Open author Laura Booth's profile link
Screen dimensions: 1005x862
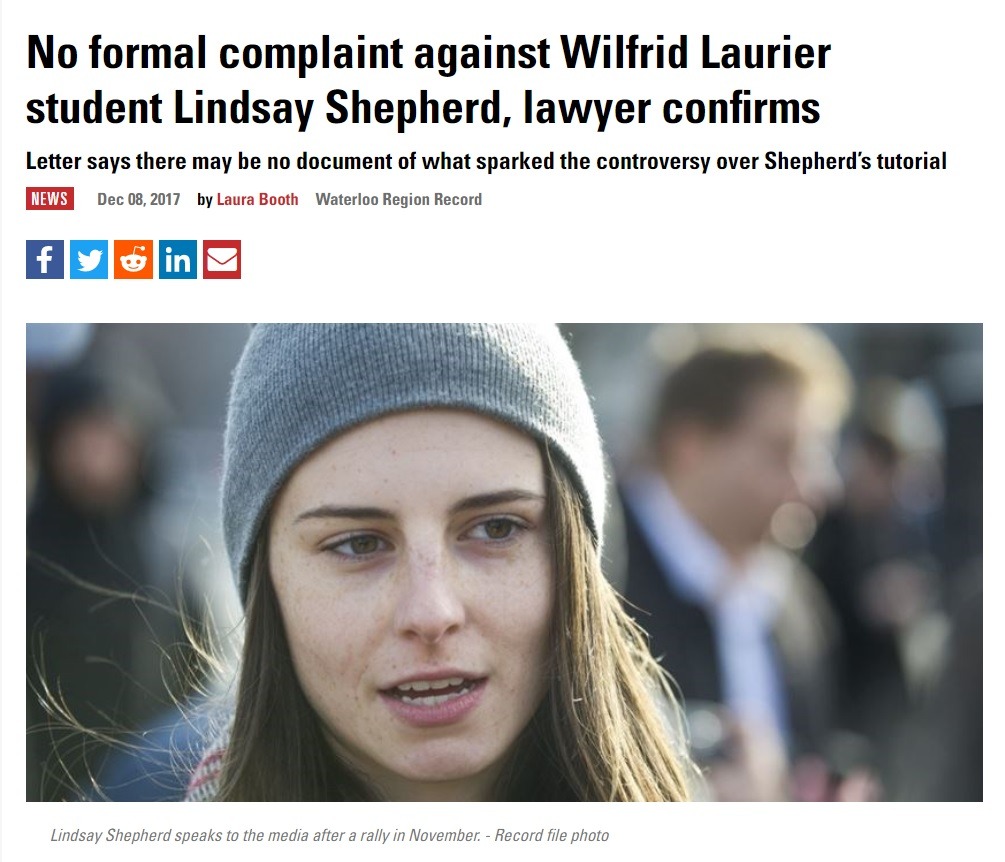pyautogui.click(x=258, y=199)
